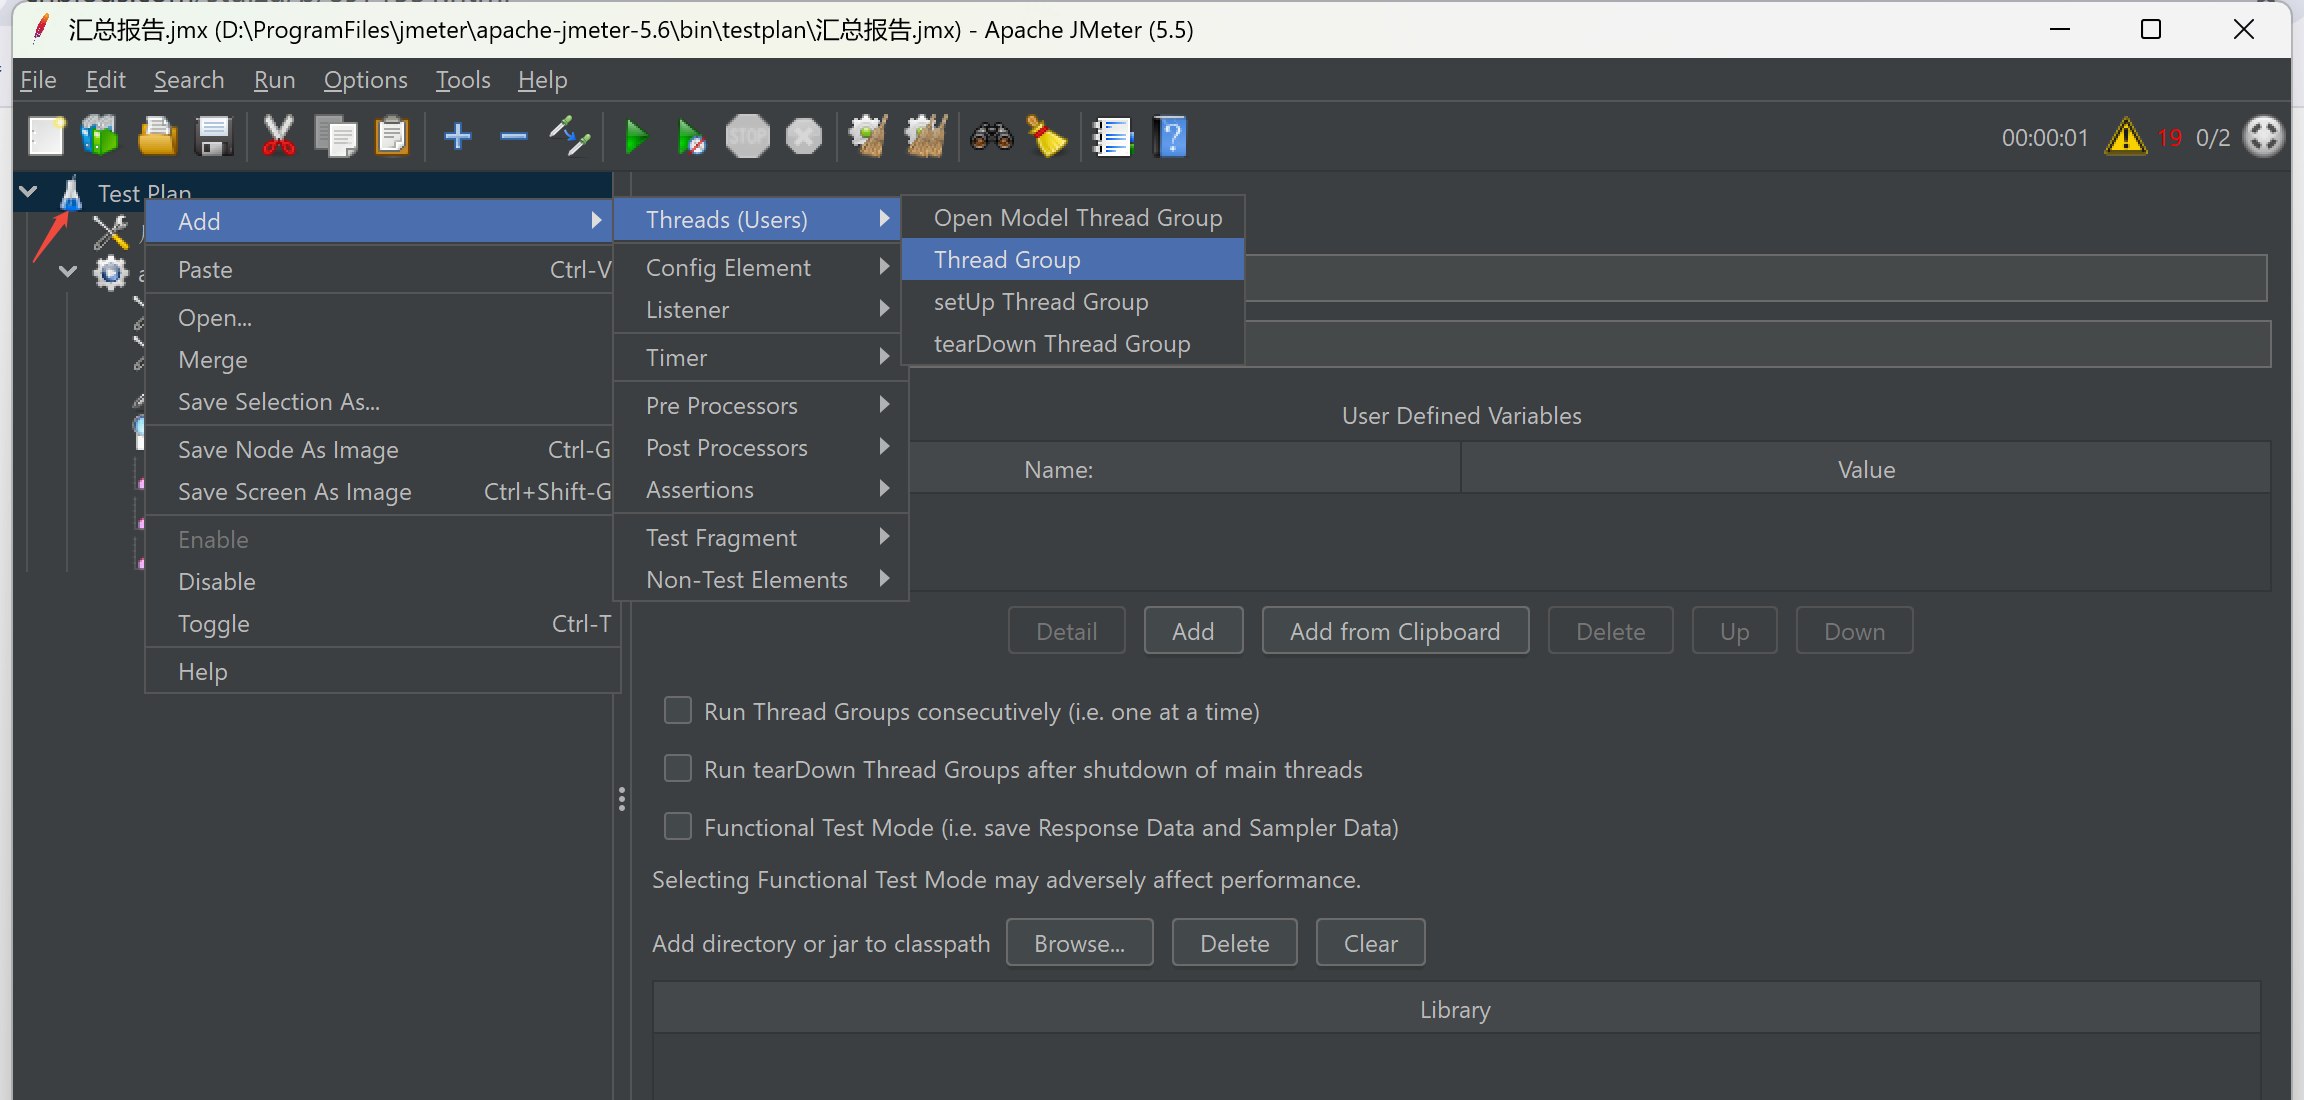This screenshot has width=2304, height=1100.
Task: Open Search with the binoculars icon
Action: [x=992, y=137]
